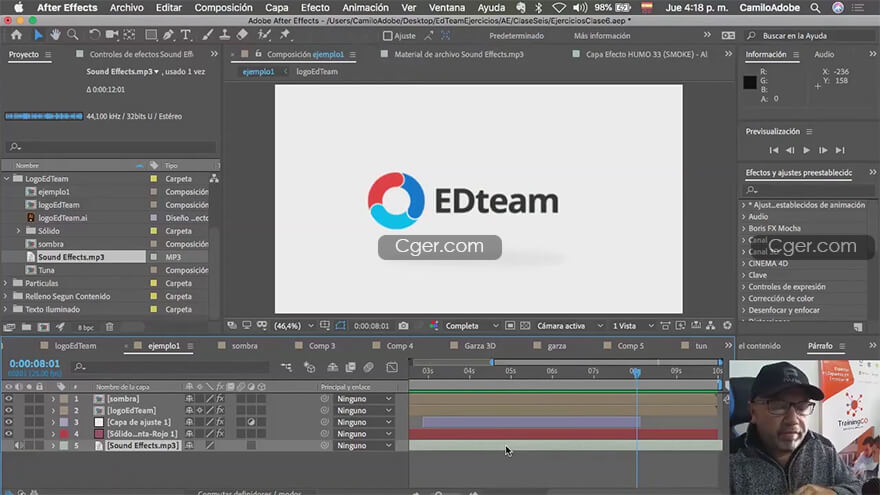The height and width of the screenshot is (495, 880).
Task: Click the snapshot camera icon in viewer
Action: (x=404, y=326)
